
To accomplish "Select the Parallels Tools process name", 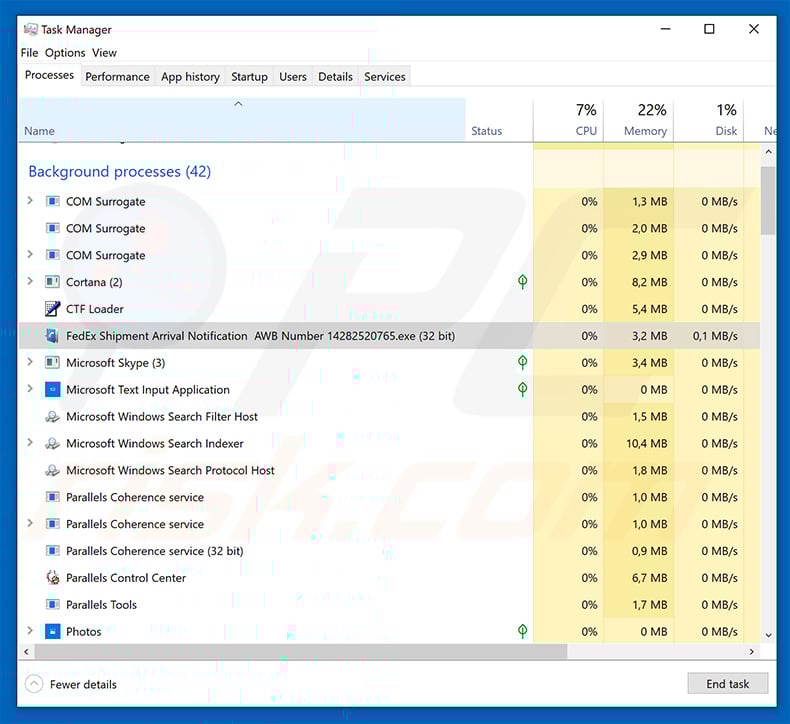I will [x=101, y=605].
